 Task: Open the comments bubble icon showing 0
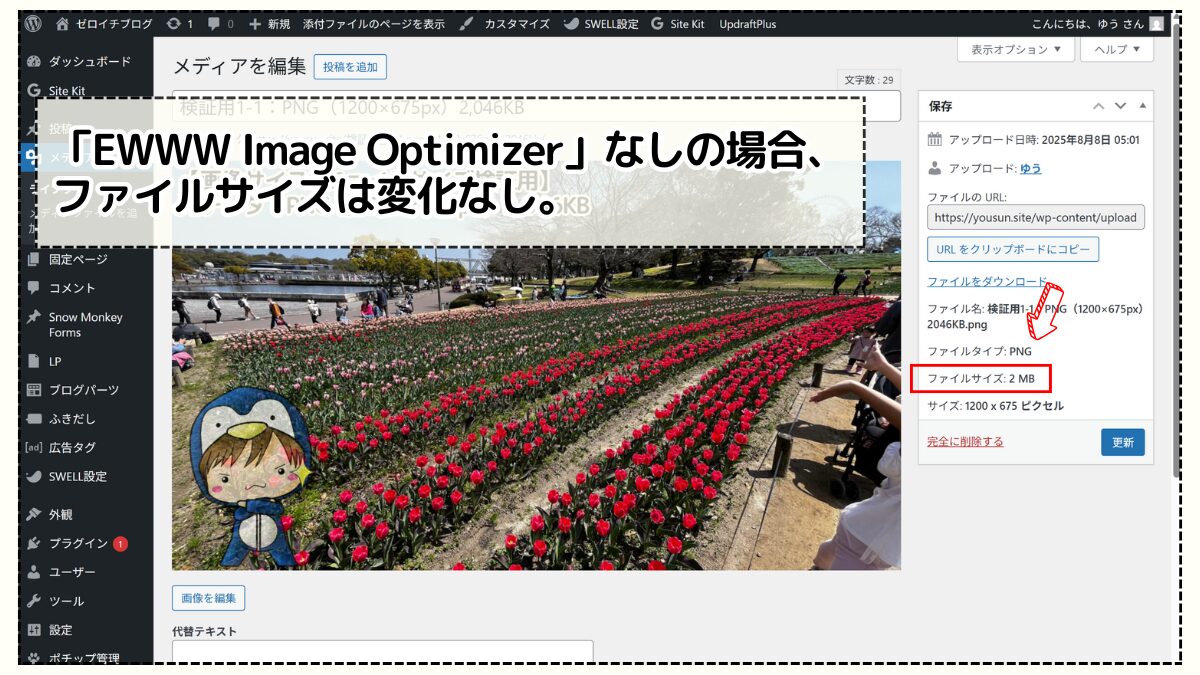click(221, 24)
